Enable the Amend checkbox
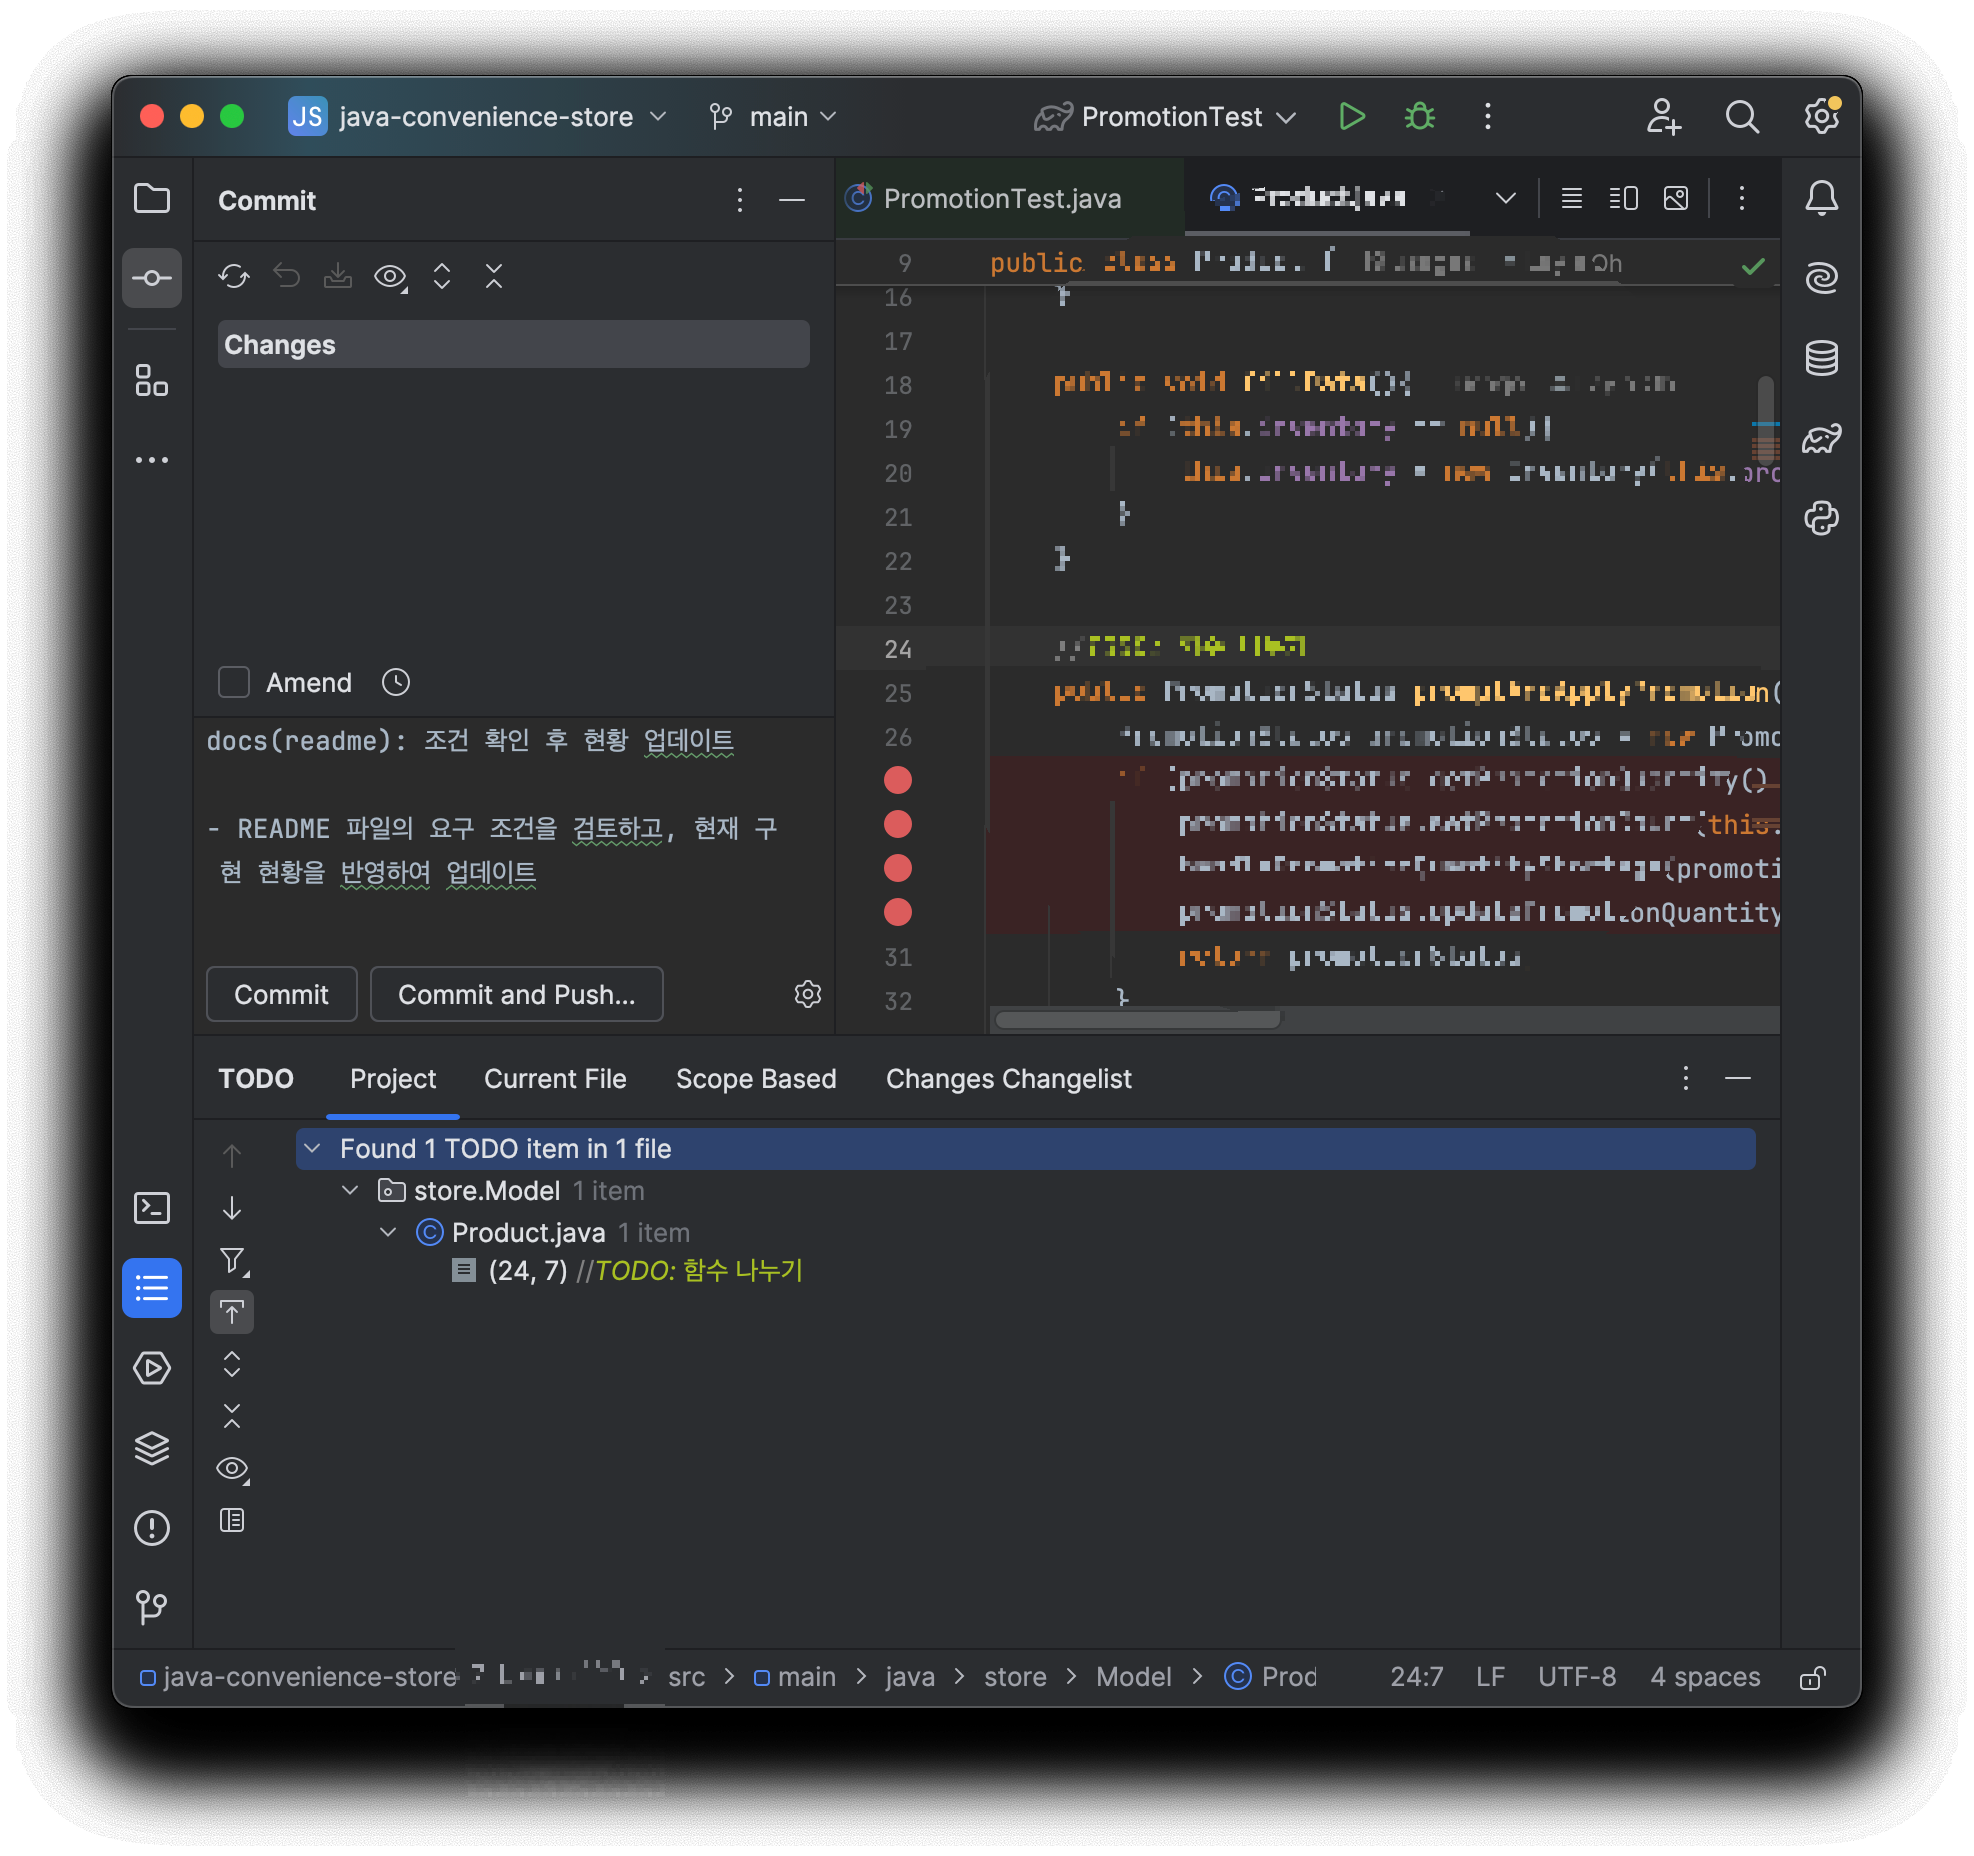 click(x=234, y=682)
